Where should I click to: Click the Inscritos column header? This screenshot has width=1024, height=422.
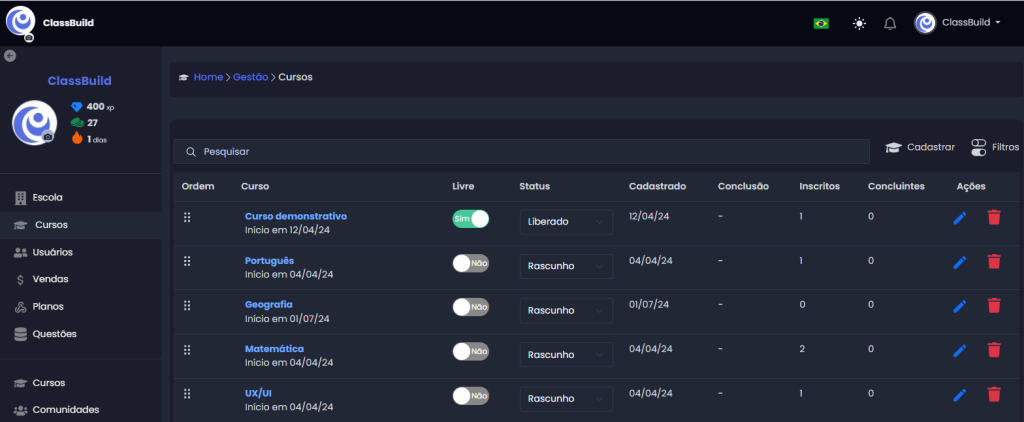click(x=820, y=186)
